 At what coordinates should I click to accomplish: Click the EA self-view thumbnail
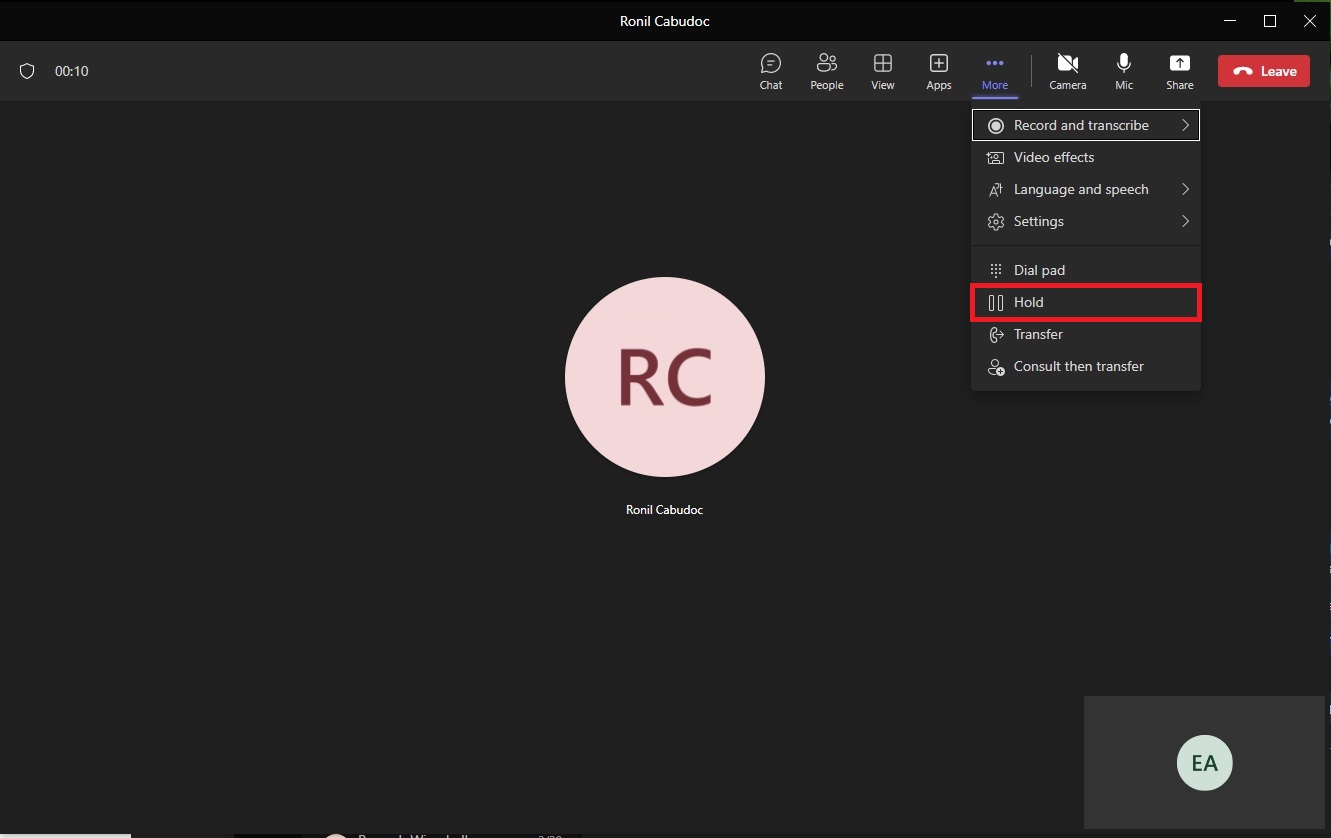point(1204,763)
